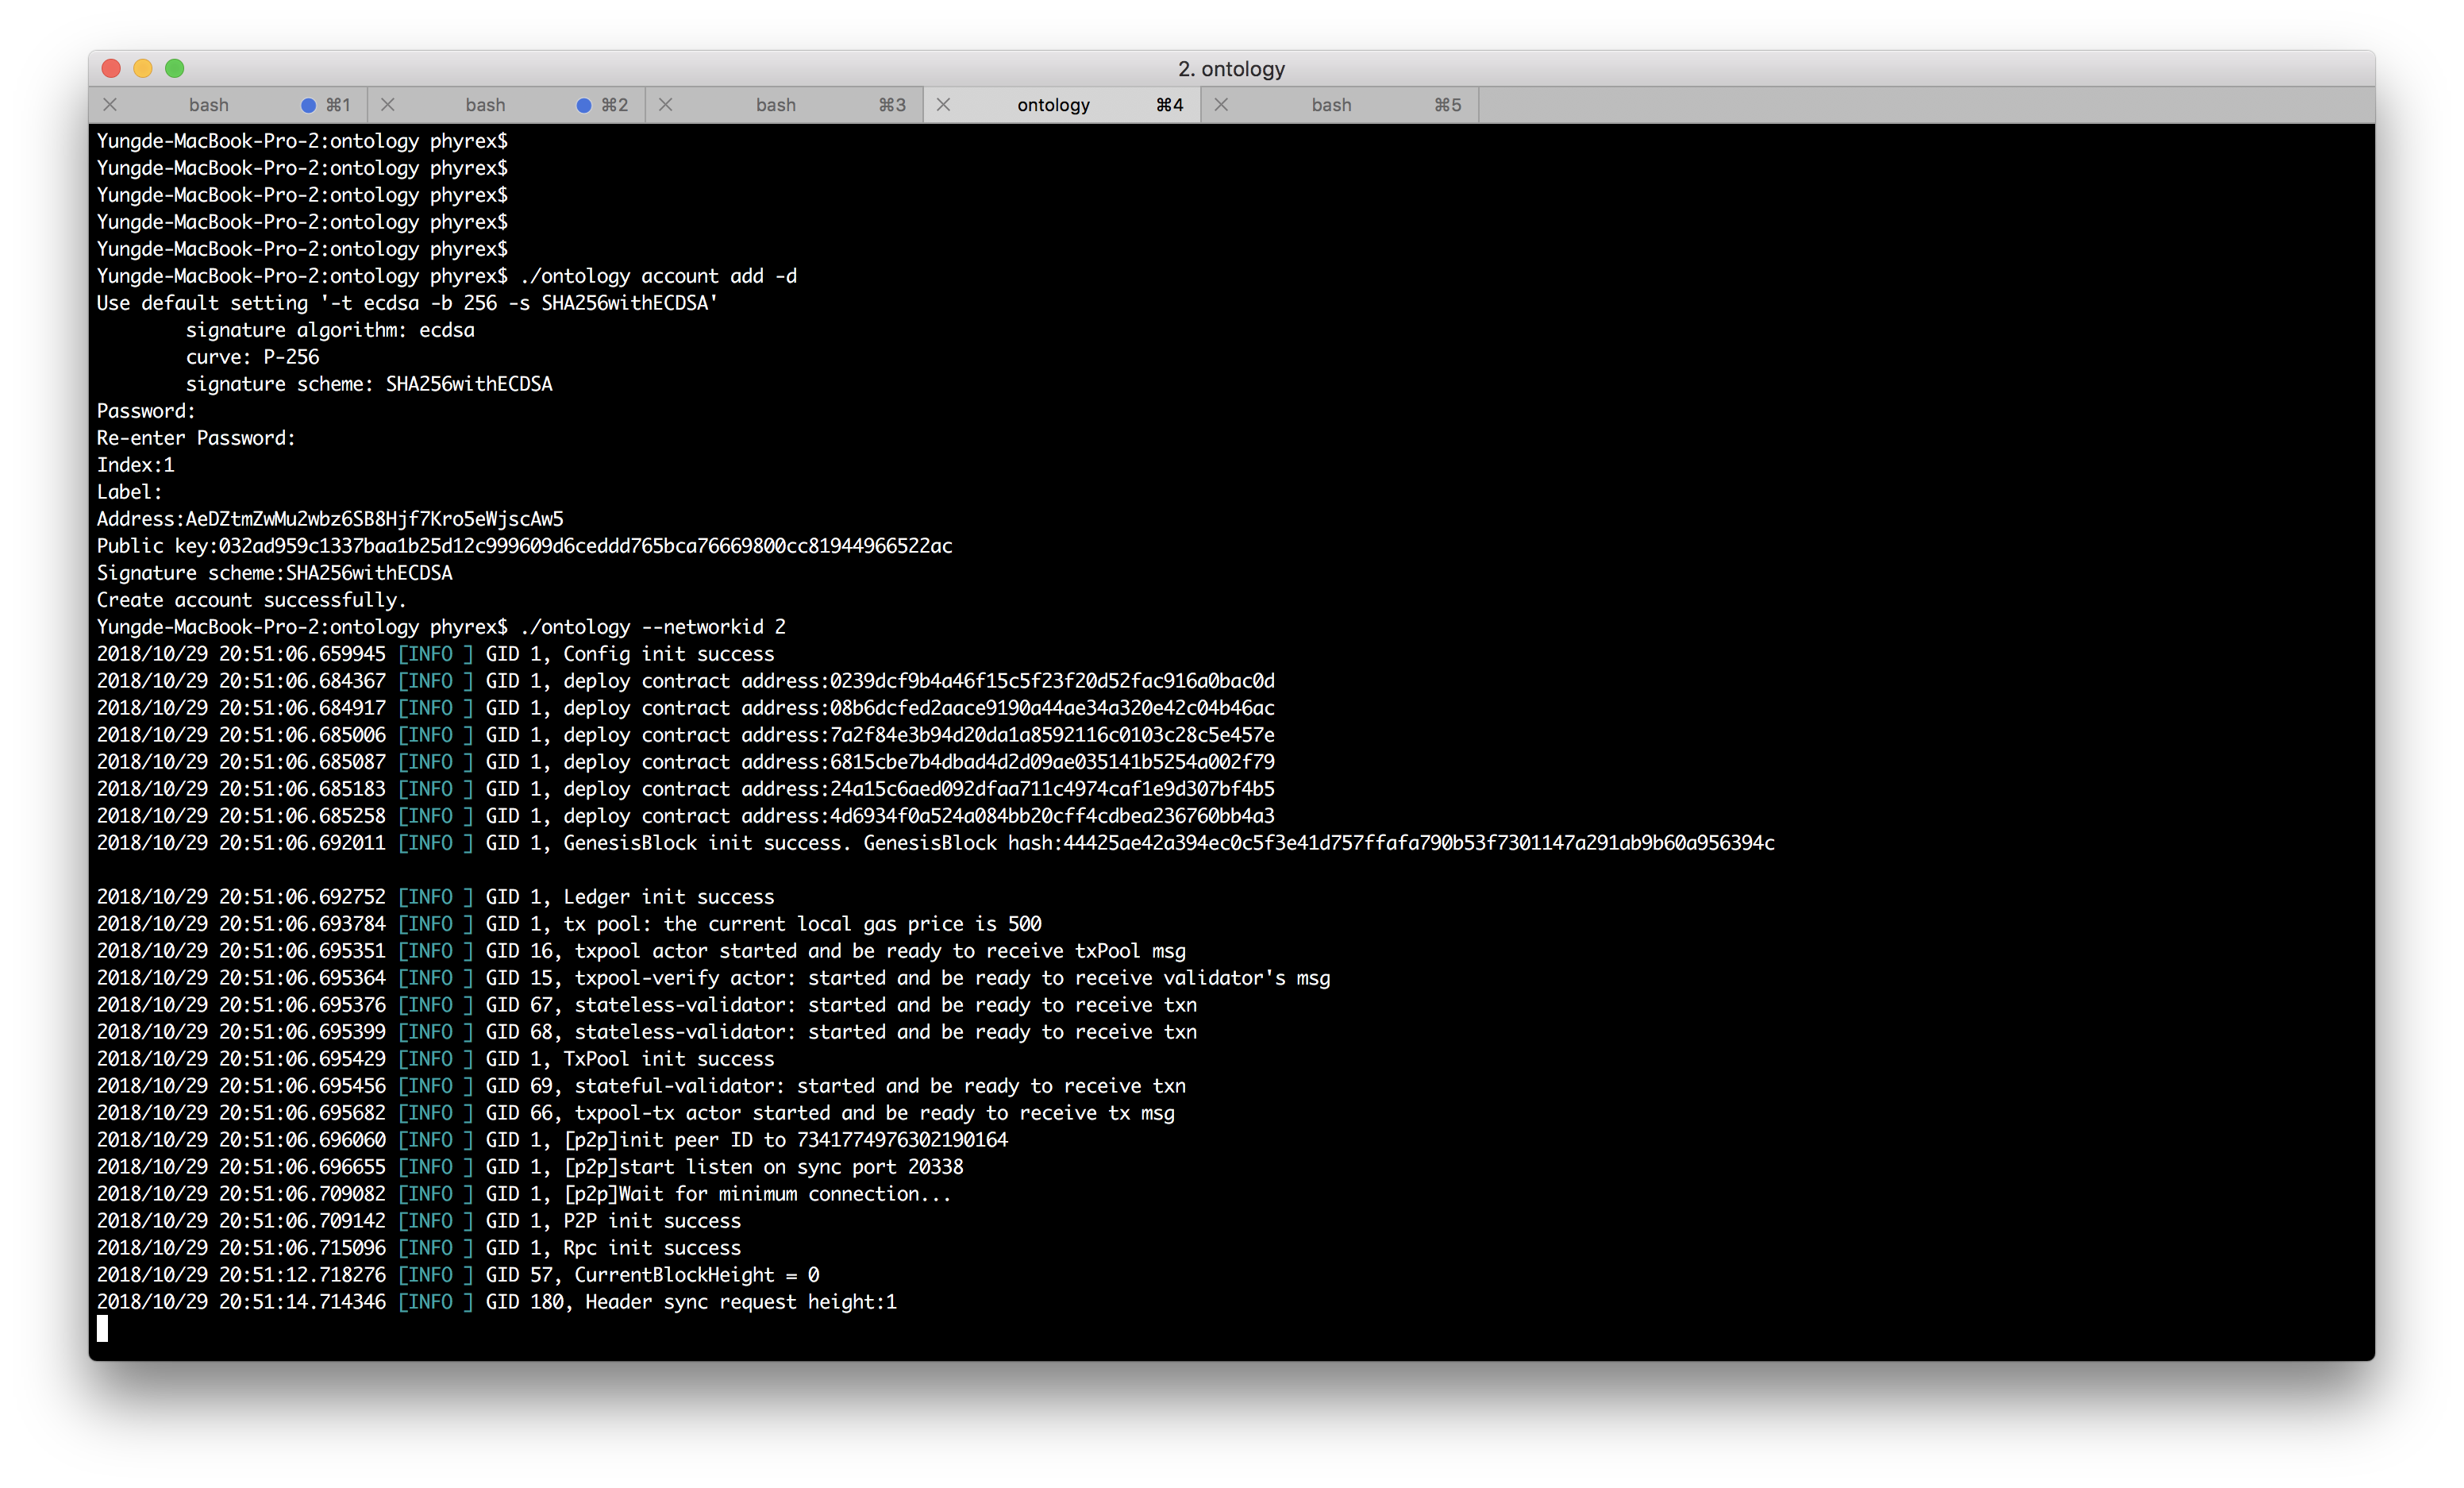The image size is (2464, 1488).
Task: Switch to the bash tab ⌘5
Action: coord(1340,105)
